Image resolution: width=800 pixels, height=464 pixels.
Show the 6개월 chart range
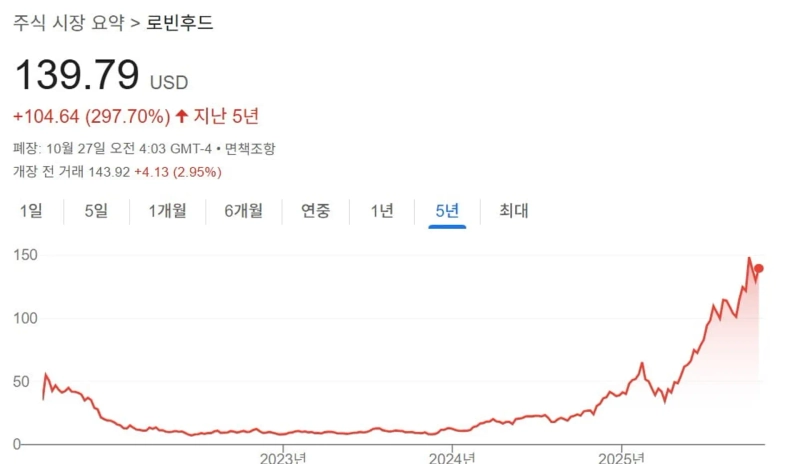pos(243,211)
